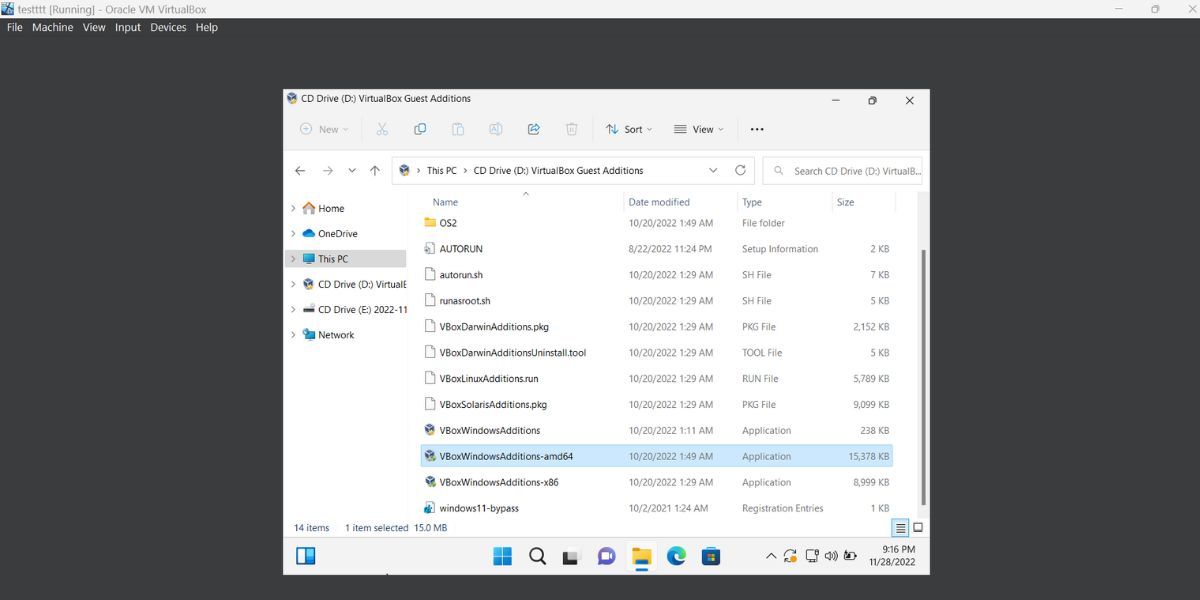1200x600 pixels.
Task: Expand the Home tree node
Action: pos(293,208)
